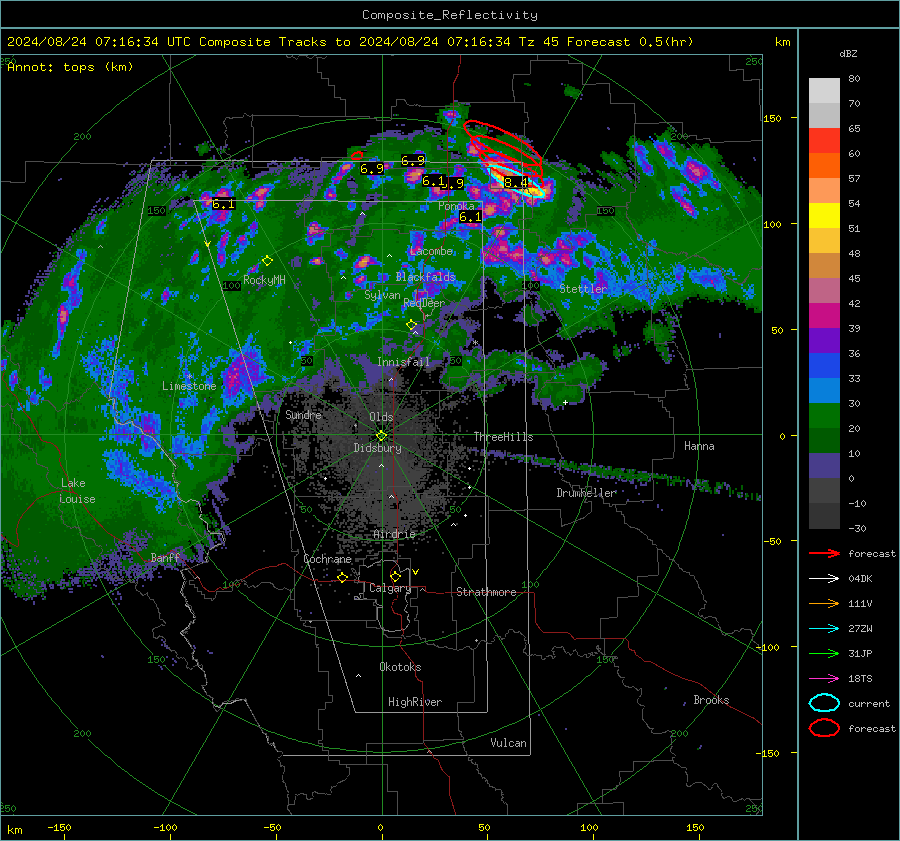900x841 pixels.
Task: Click the Okotoks city label
Action: coord(400,667)
